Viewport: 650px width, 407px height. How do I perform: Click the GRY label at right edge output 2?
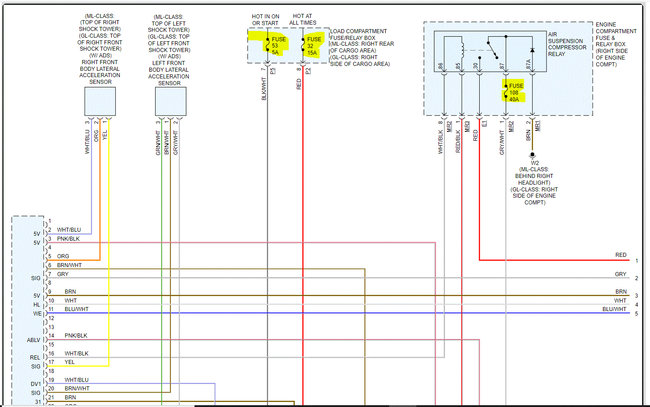(x=621, y=274)
